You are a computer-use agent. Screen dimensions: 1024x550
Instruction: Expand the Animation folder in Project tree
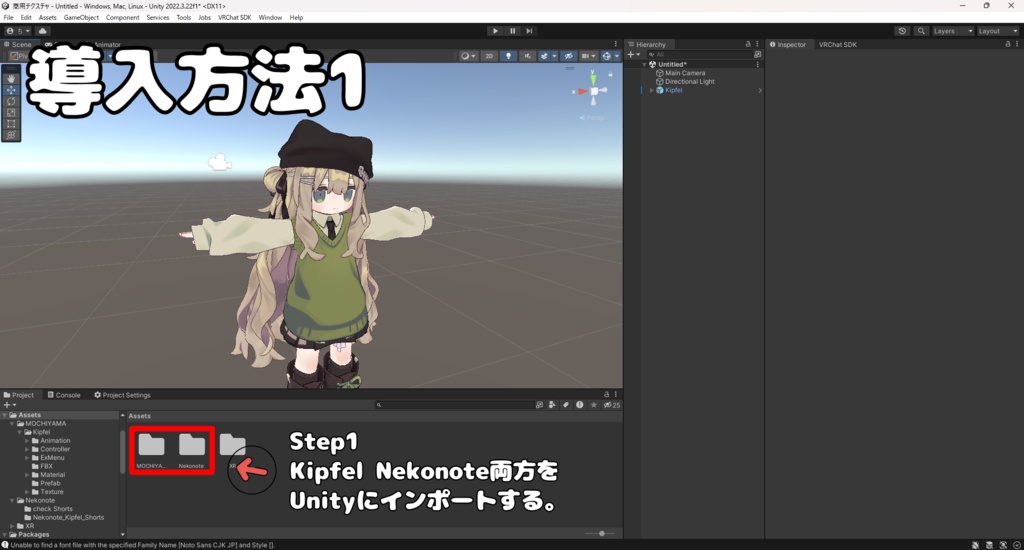(x=27, y=441)
